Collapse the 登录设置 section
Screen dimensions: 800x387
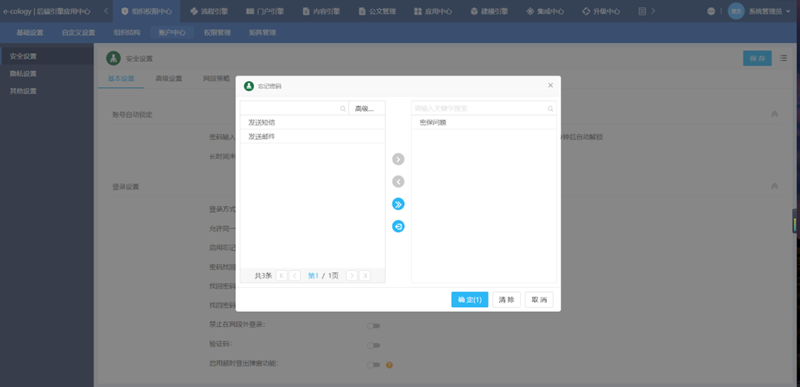pos(774,187)
